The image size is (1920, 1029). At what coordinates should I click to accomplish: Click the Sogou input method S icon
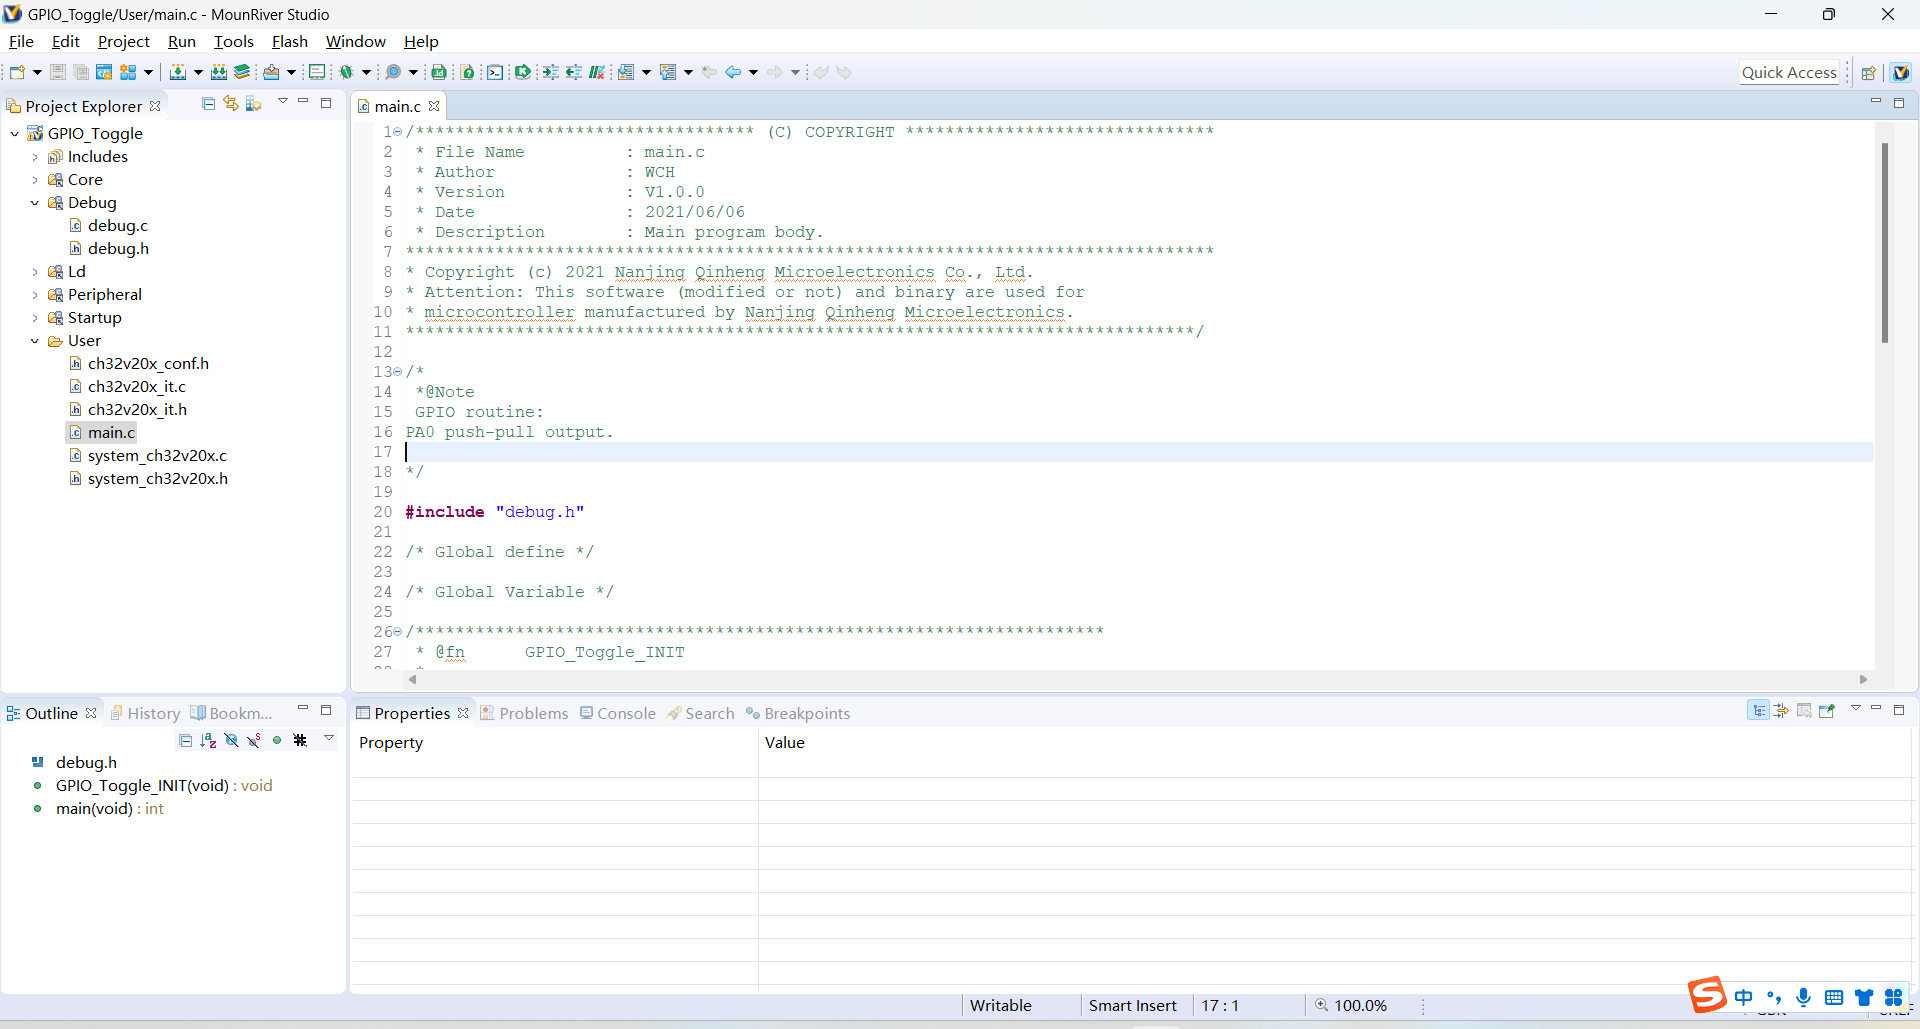point(1707,995)
